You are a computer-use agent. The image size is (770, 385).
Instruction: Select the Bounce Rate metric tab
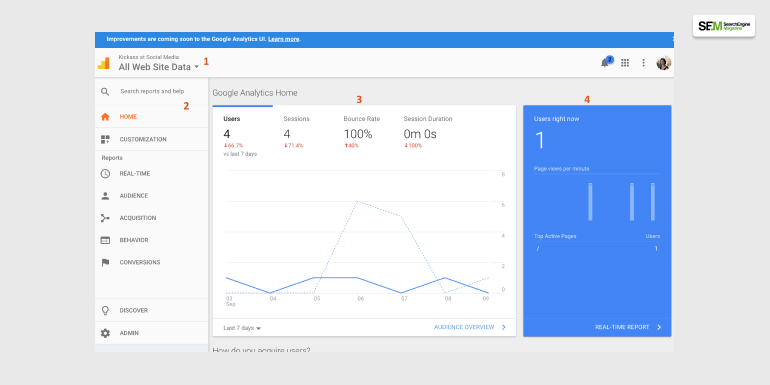point(362,133)
